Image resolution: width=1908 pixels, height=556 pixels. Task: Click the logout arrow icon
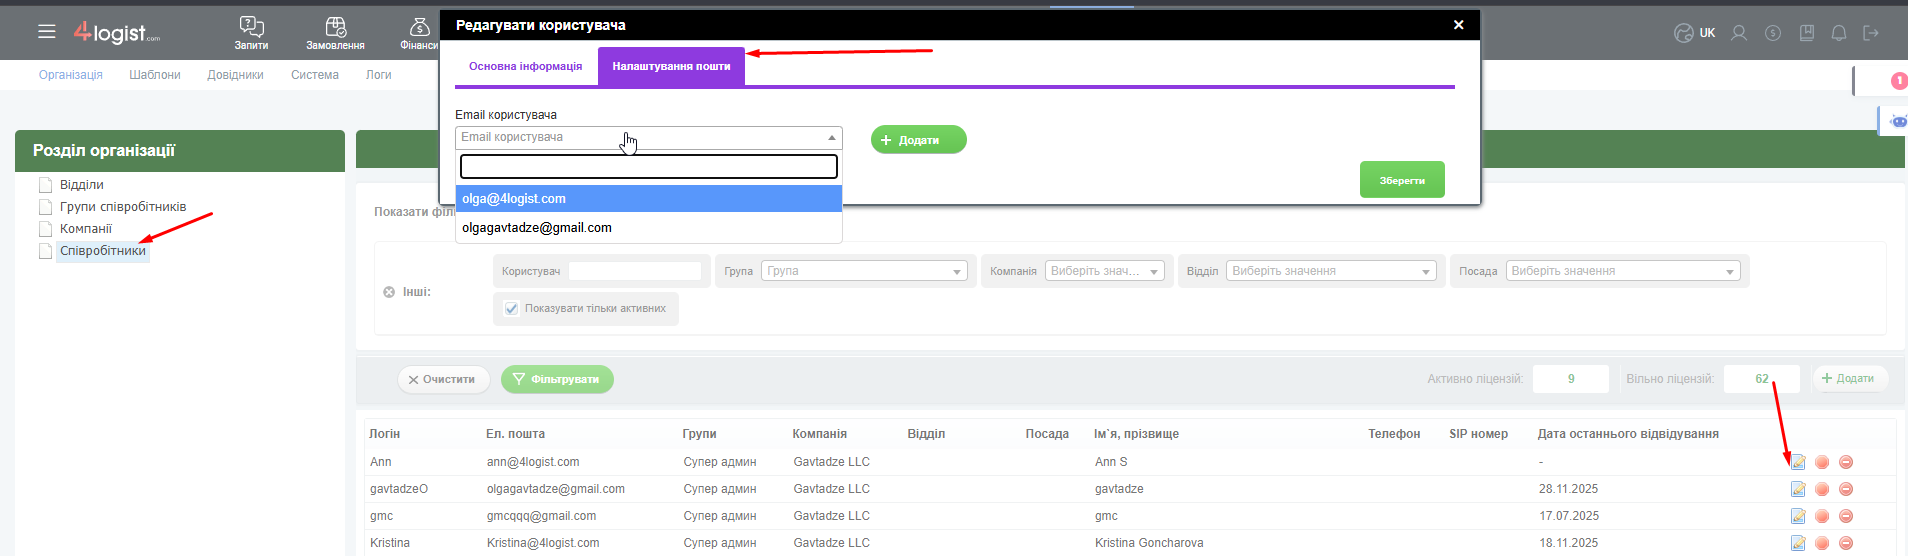pos(1871,33)
